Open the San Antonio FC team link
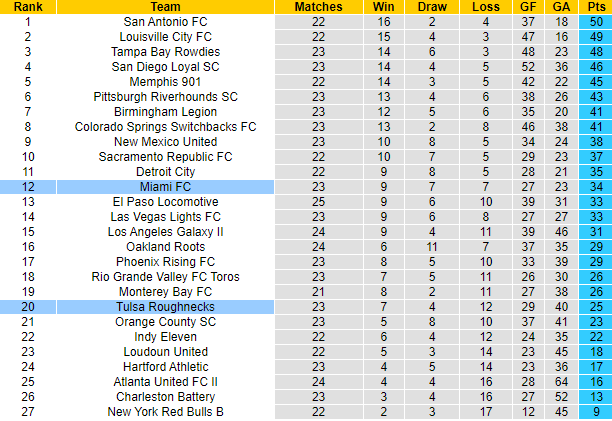 click(165, 21)
